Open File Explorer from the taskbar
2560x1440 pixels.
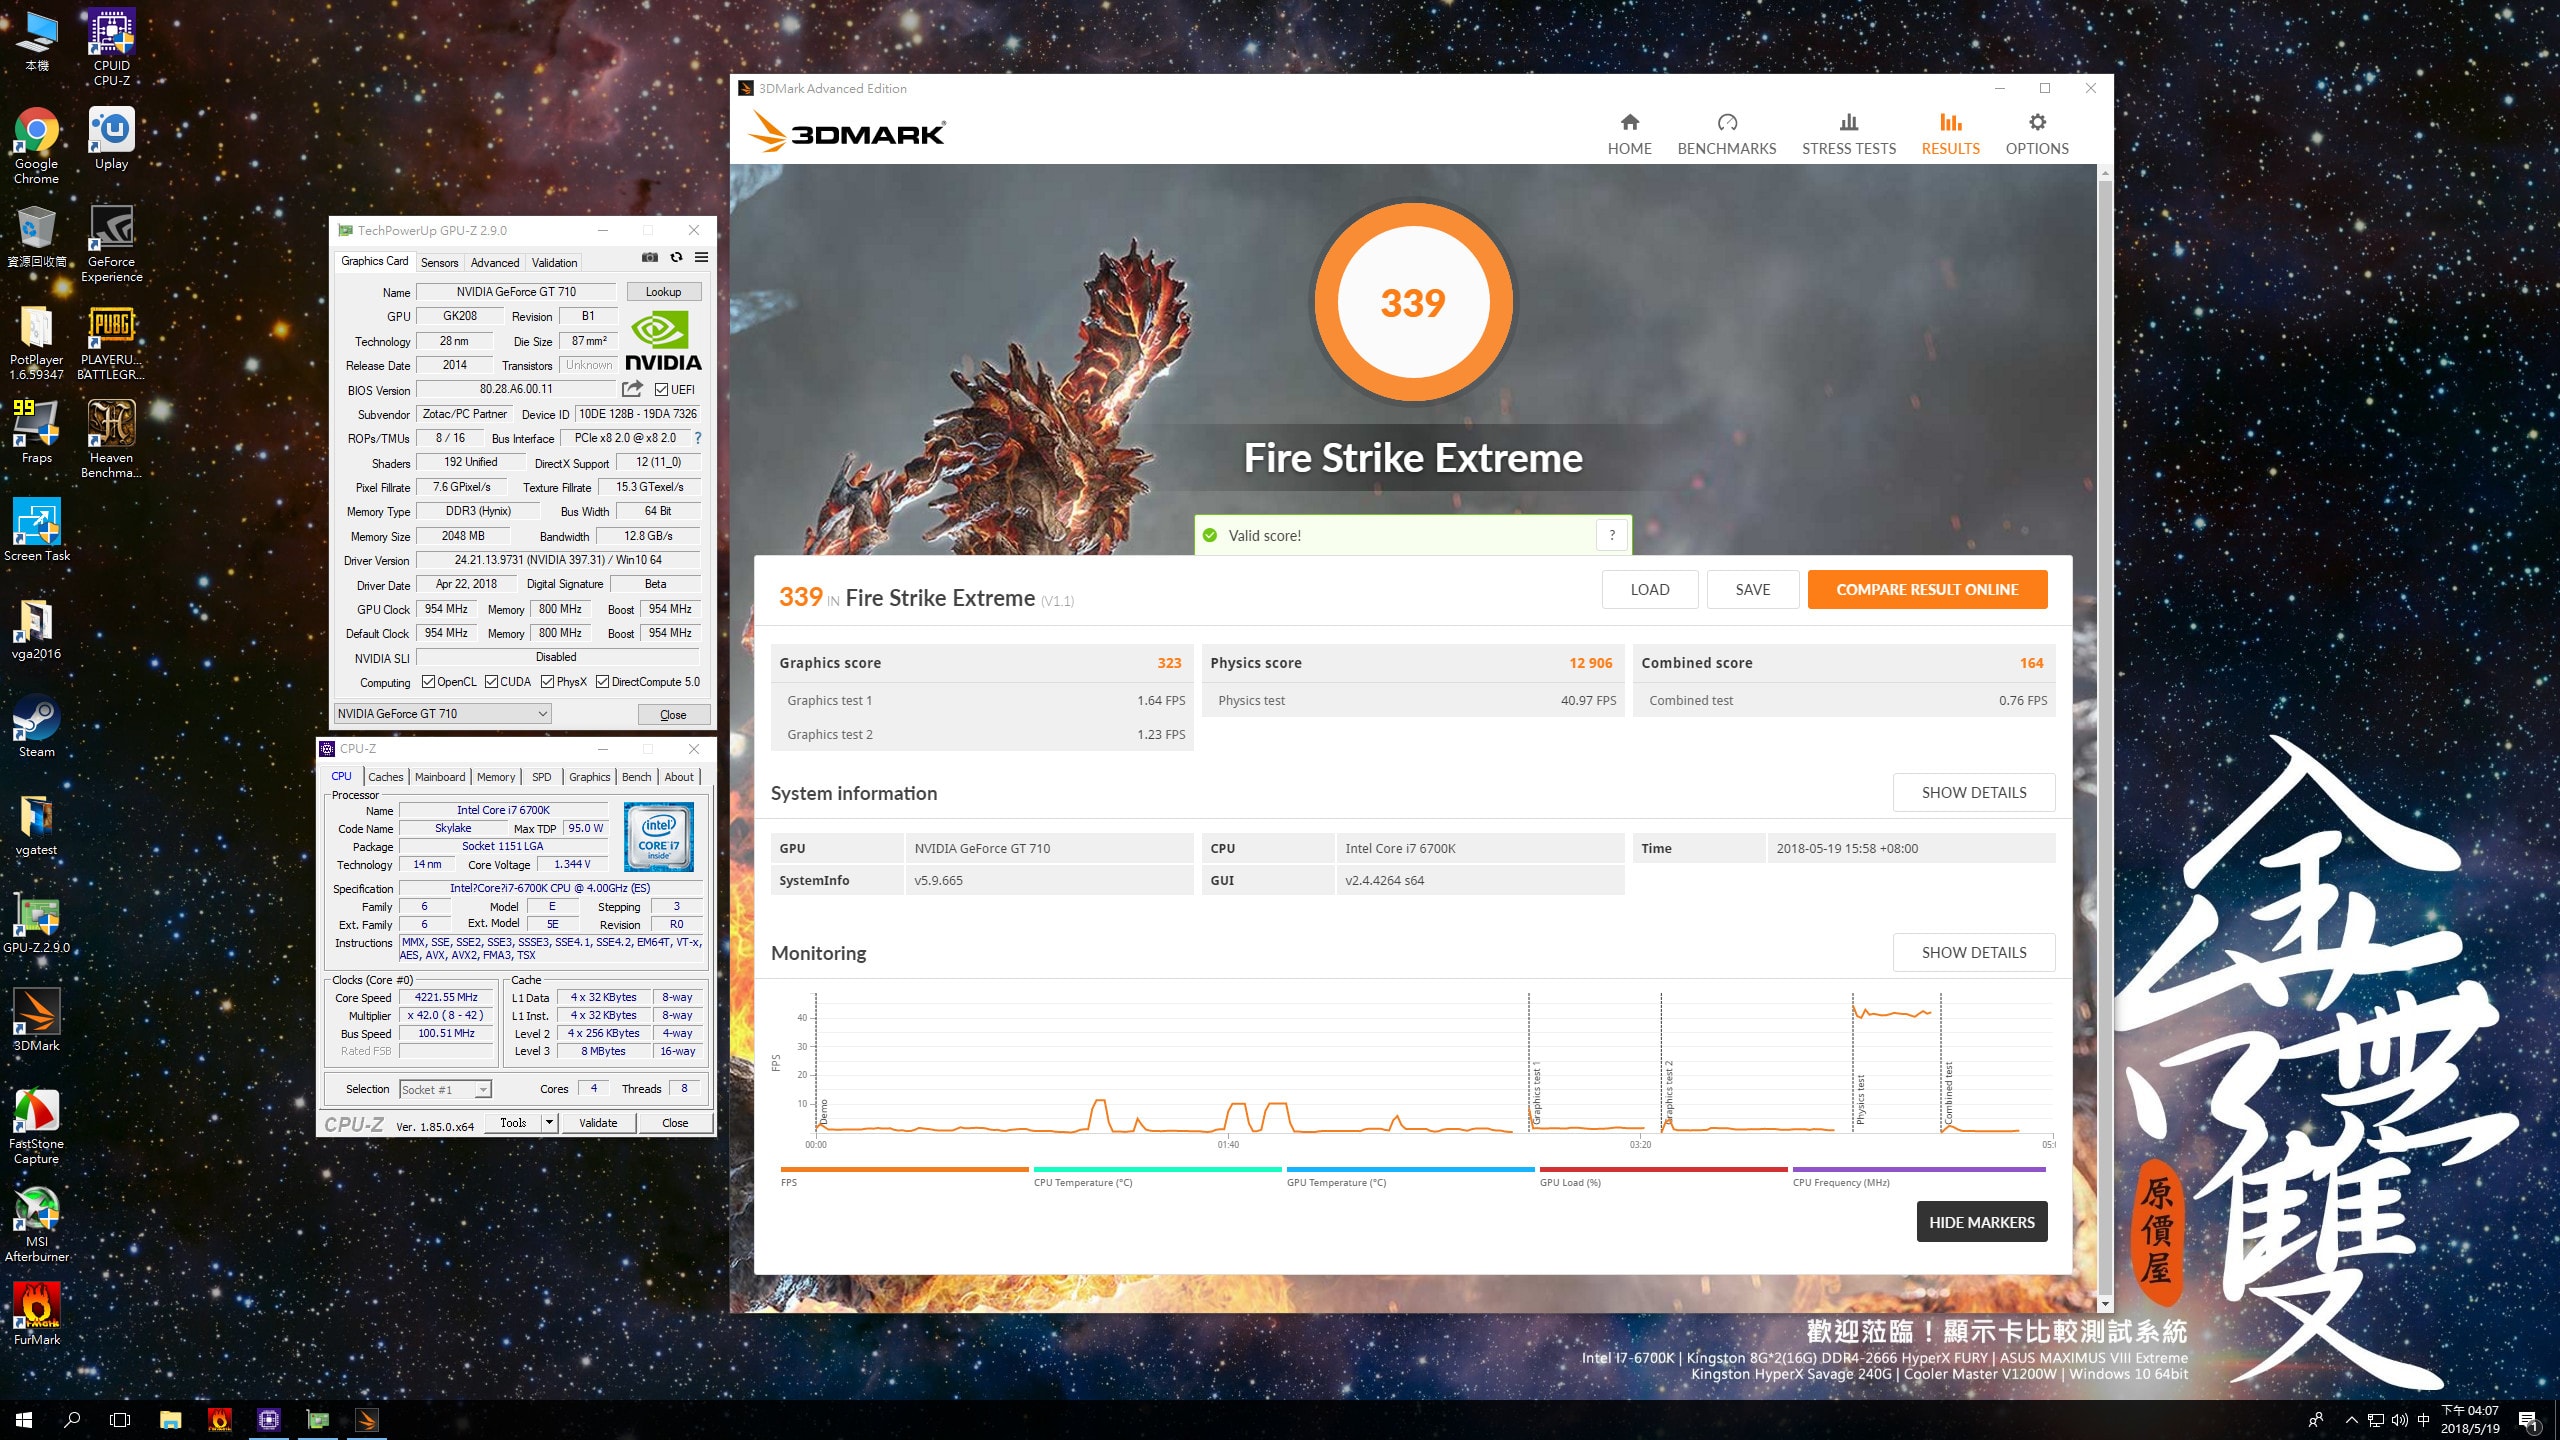click(x=171, y=1419)
